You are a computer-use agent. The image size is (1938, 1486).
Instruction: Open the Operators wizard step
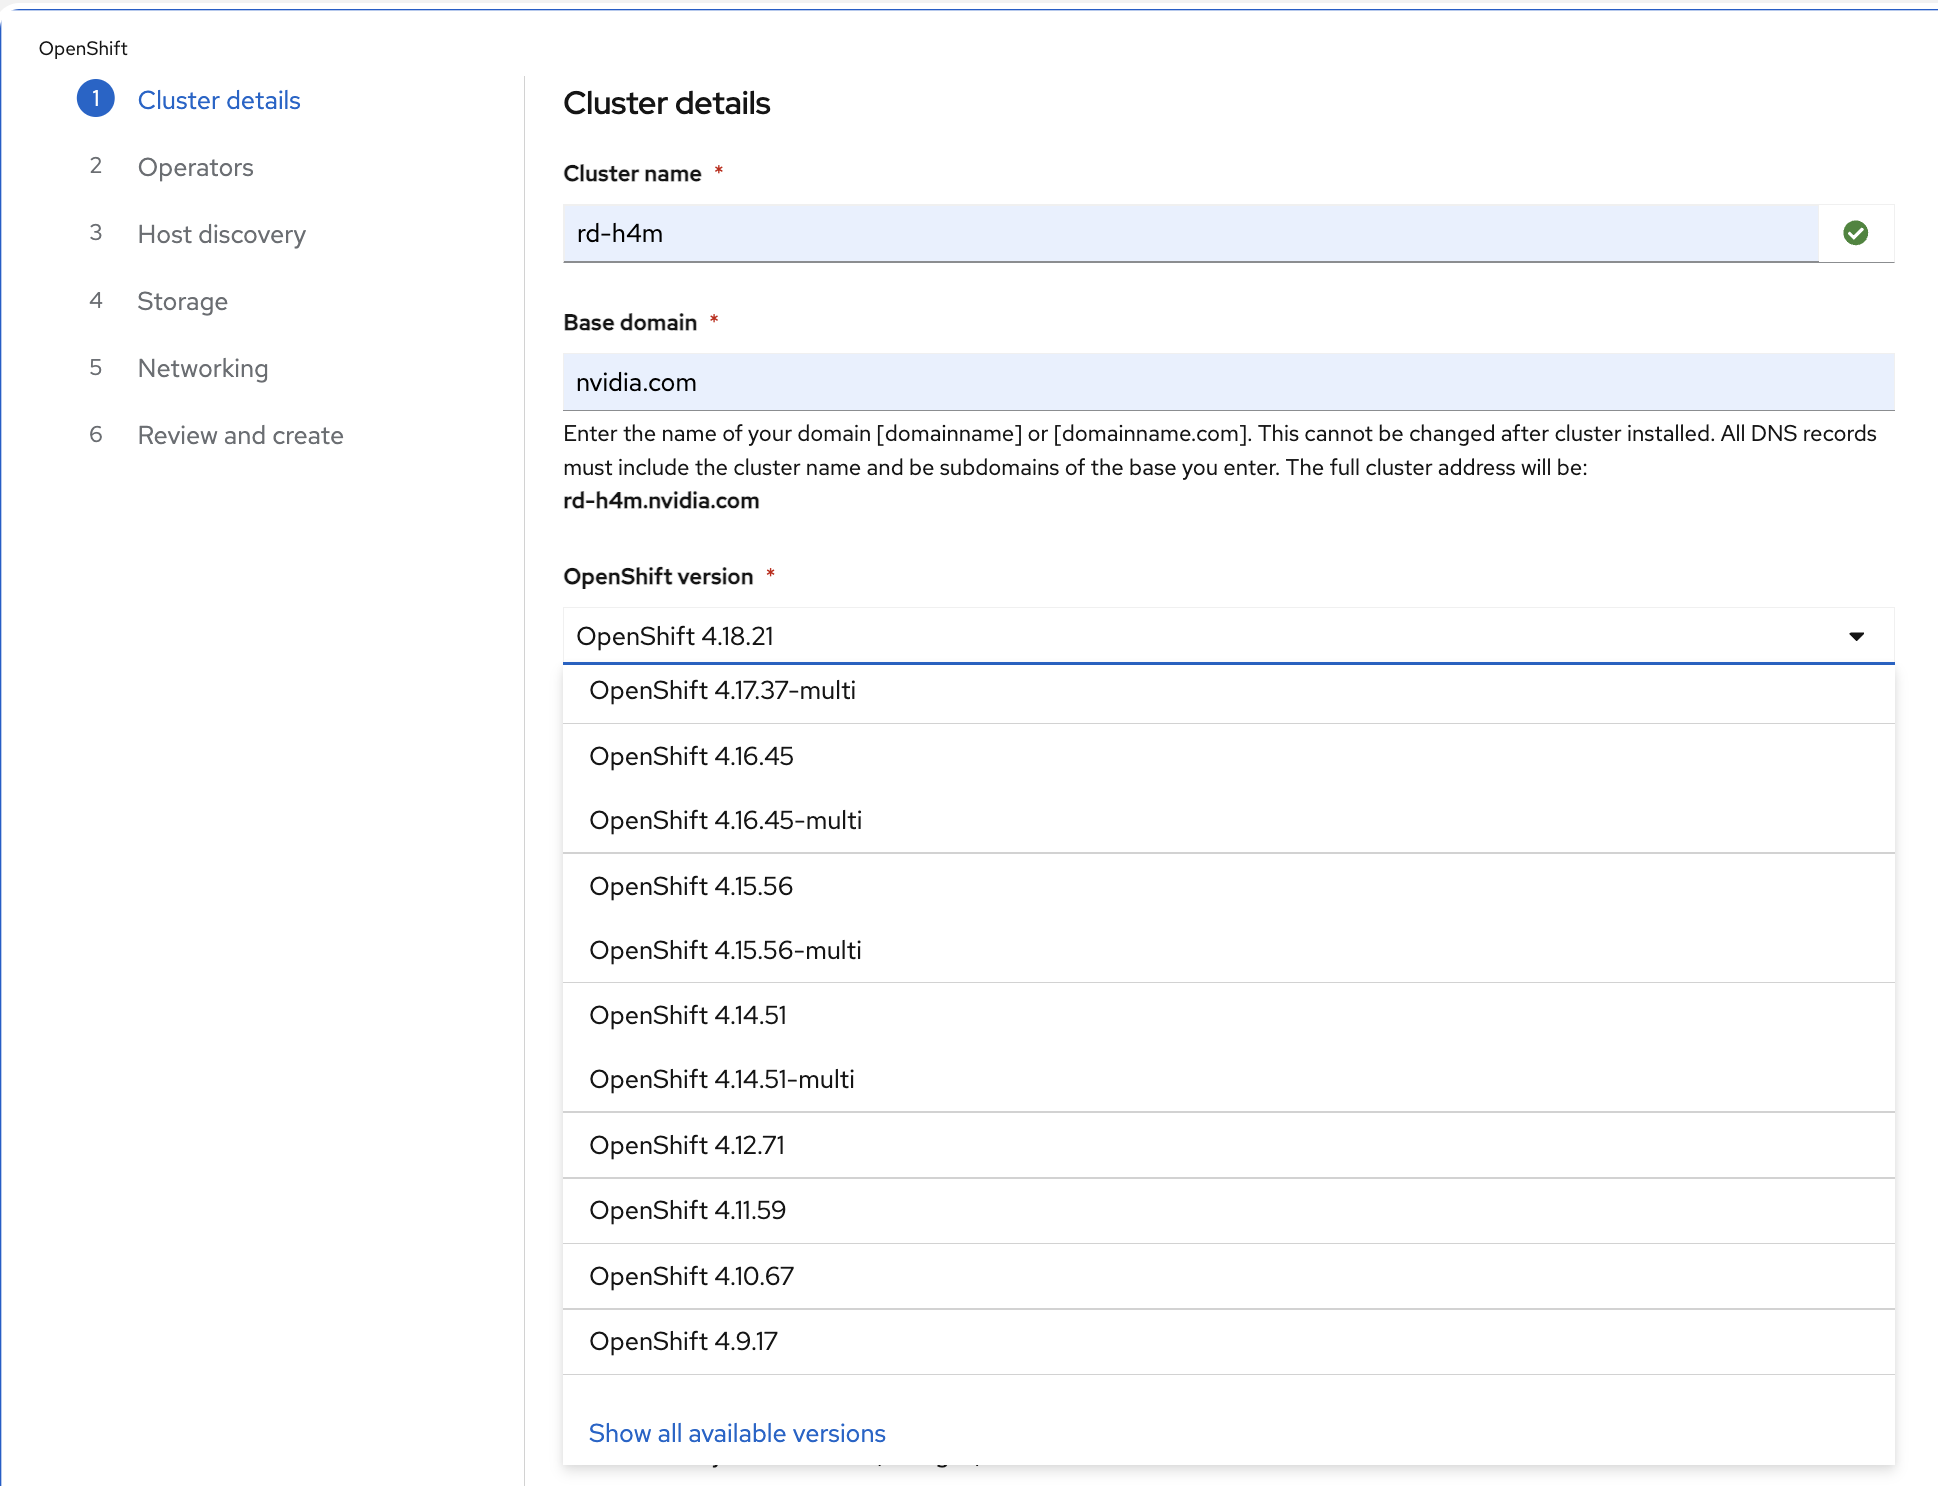(195, 167)
